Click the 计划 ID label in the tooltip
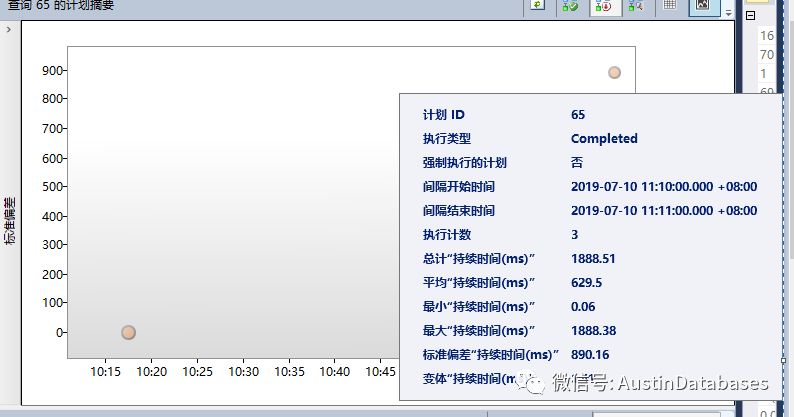 [x=444, y=115]
